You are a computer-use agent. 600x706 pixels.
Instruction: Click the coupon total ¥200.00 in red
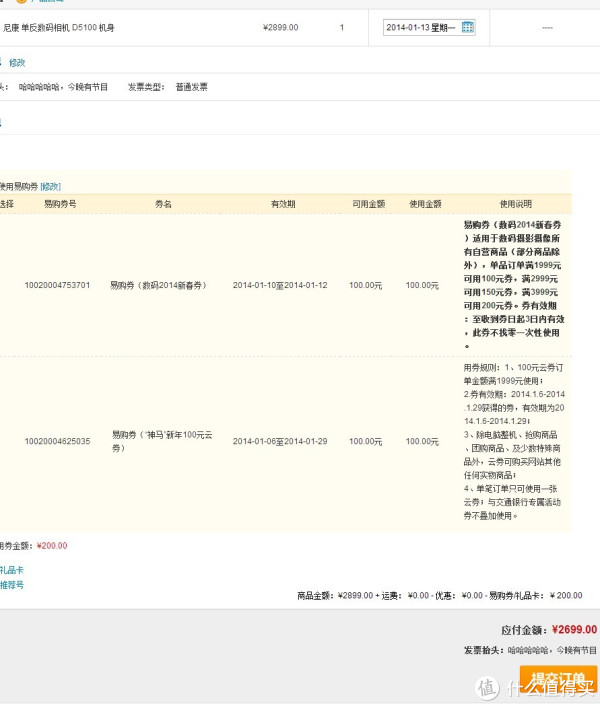52,546
